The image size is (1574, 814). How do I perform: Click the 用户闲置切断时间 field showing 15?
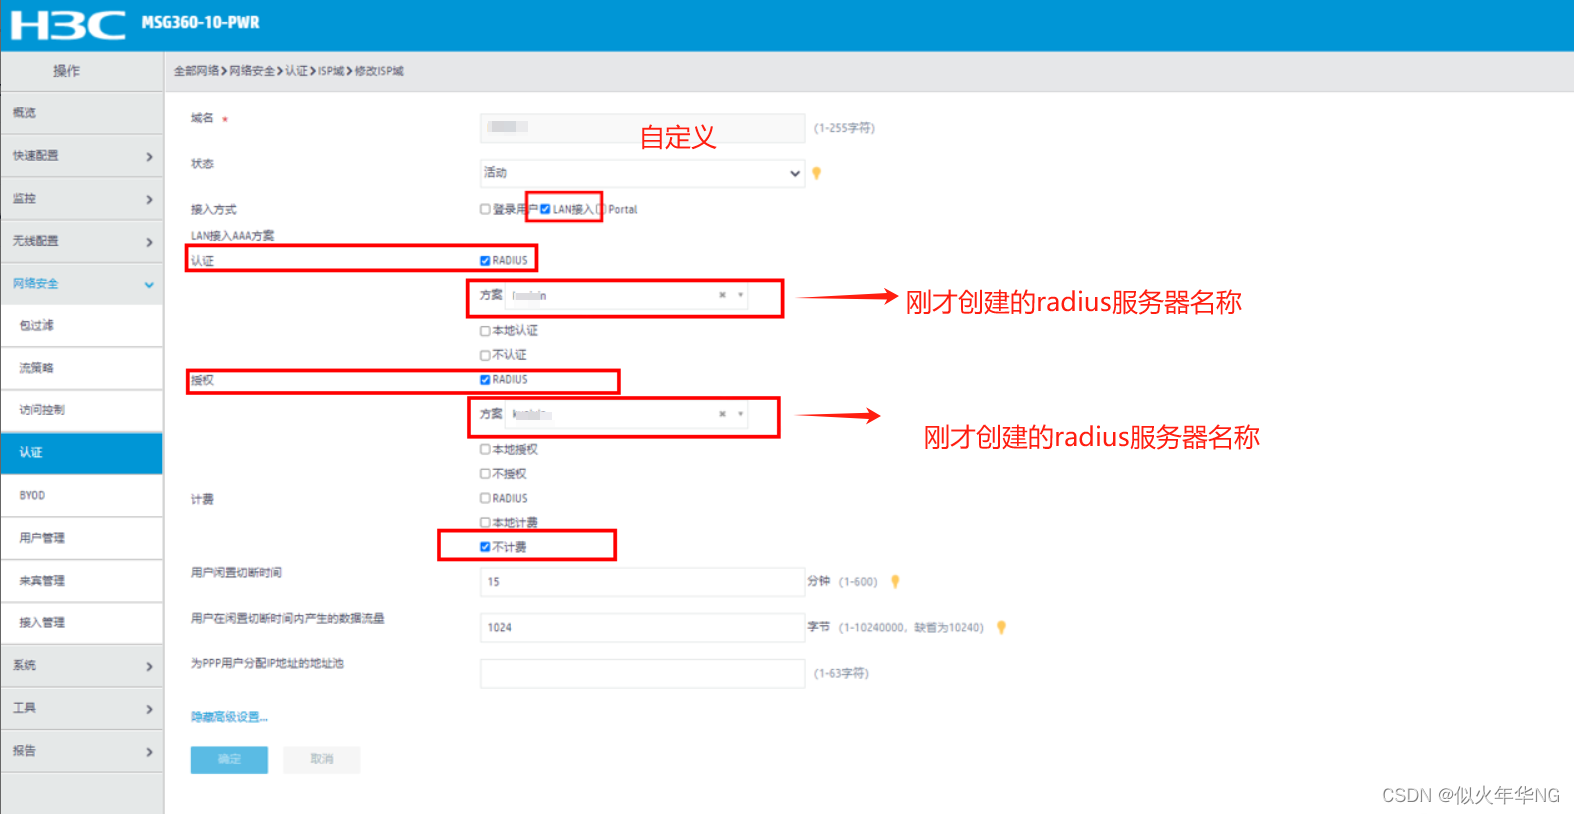pyautogui.click(x=642, y=582)
